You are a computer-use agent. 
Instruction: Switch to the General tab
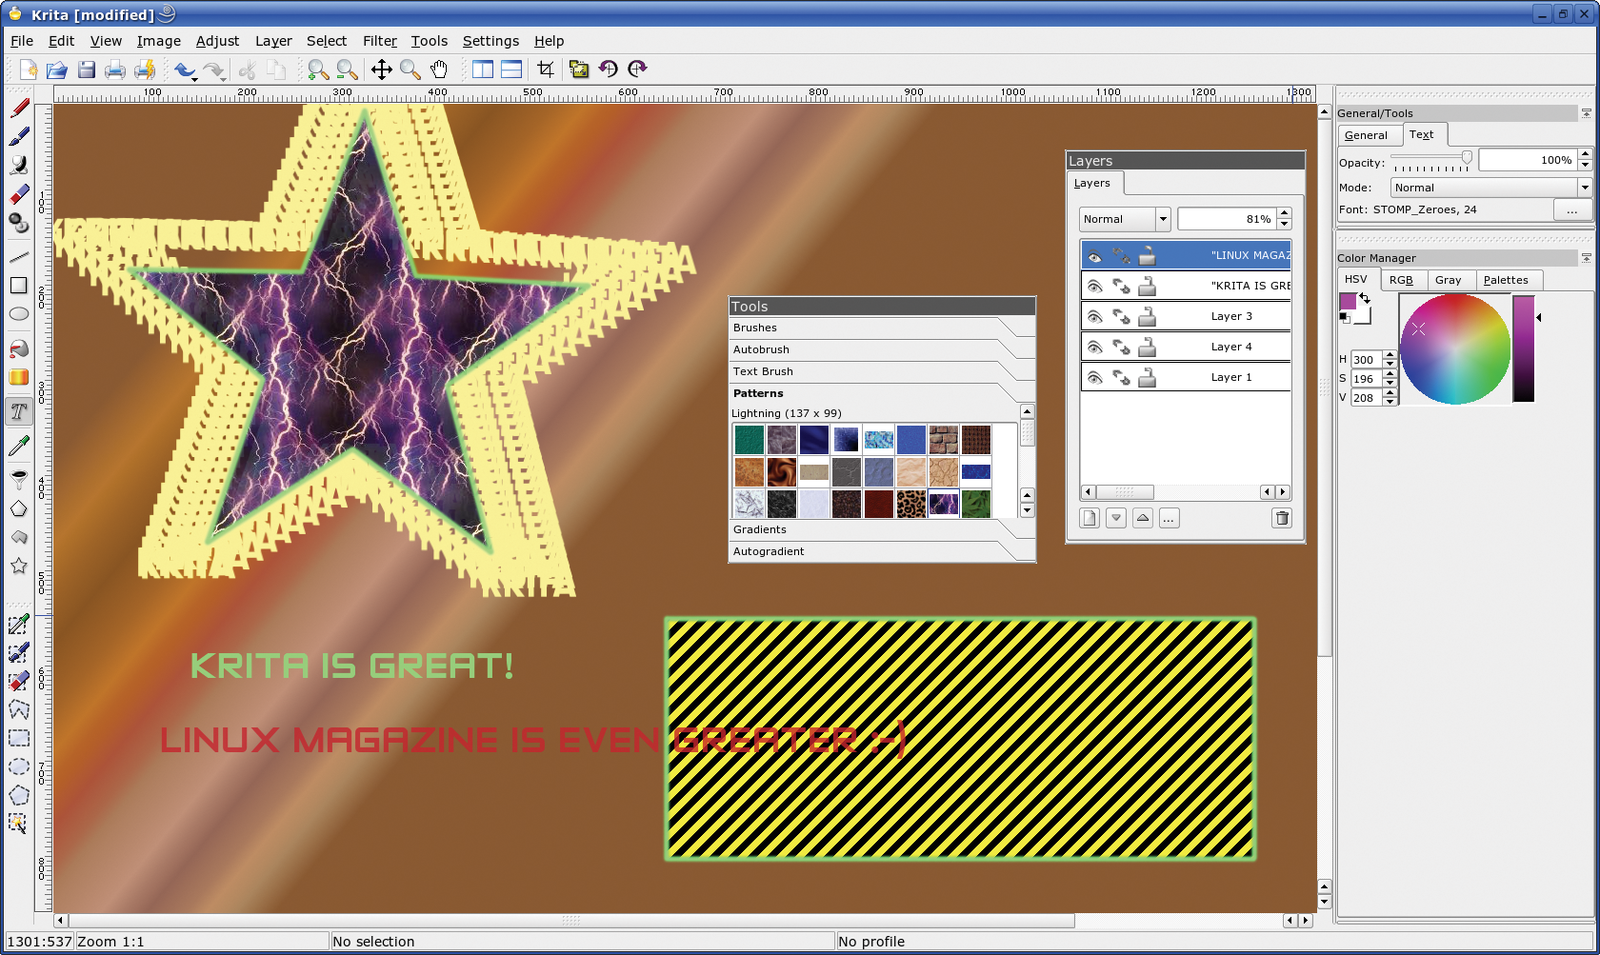tap(1366, 135)
